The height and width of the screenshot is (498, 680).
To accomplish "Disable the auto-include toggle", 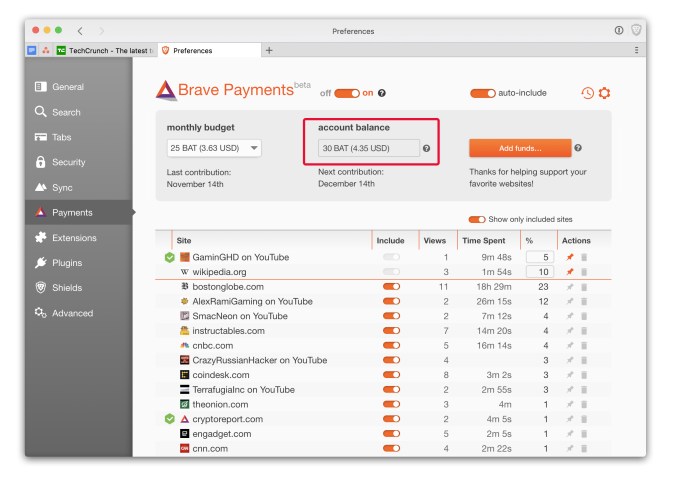I will pos(482,93).
